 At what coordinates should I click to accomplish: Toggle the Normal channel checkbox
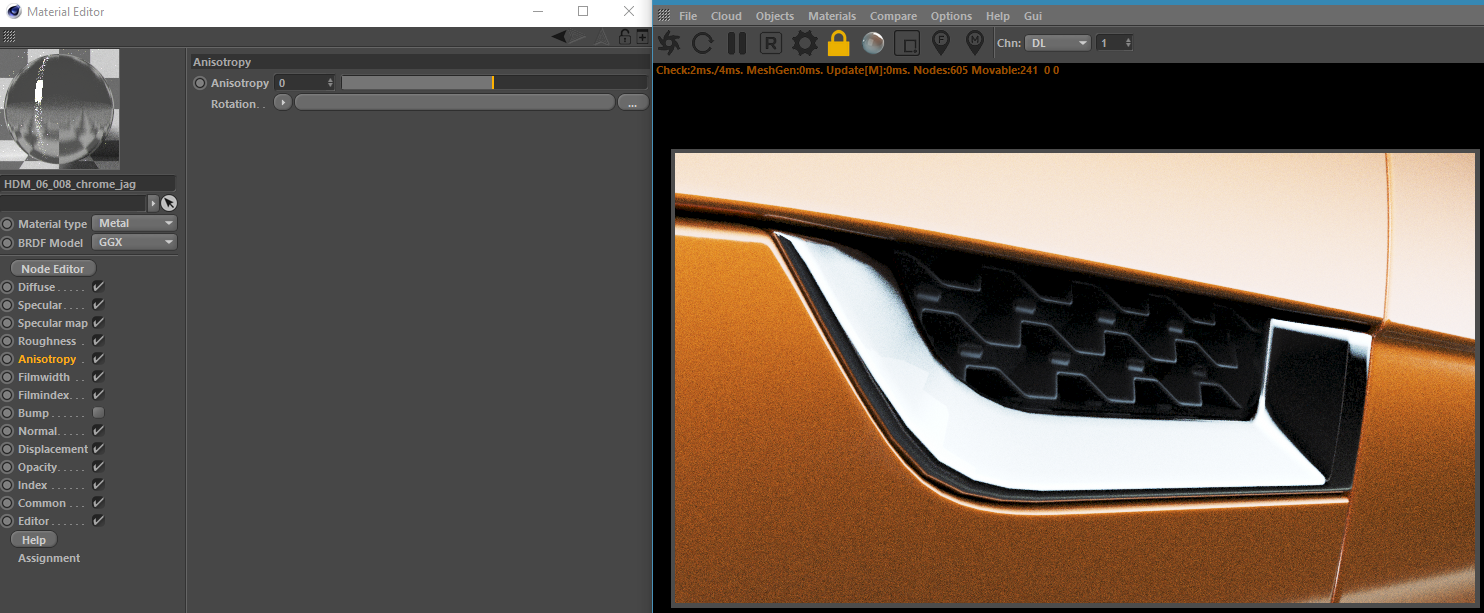coord(98,431)
